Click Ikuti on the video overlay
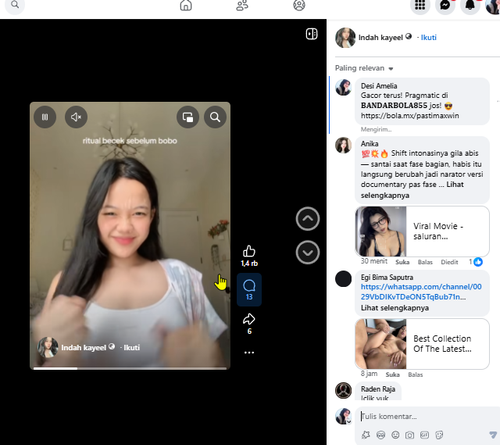This screenshot has height=445, width=500. 132,347
